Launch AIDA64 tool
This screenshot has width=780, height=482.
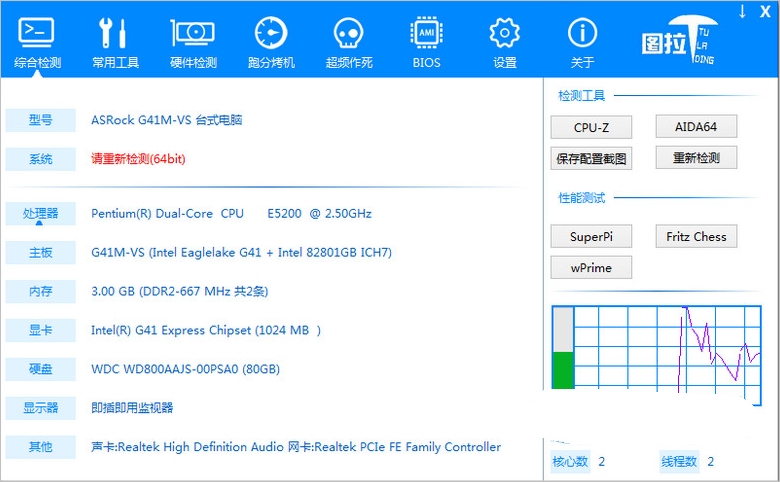click(x=696, y=127)
